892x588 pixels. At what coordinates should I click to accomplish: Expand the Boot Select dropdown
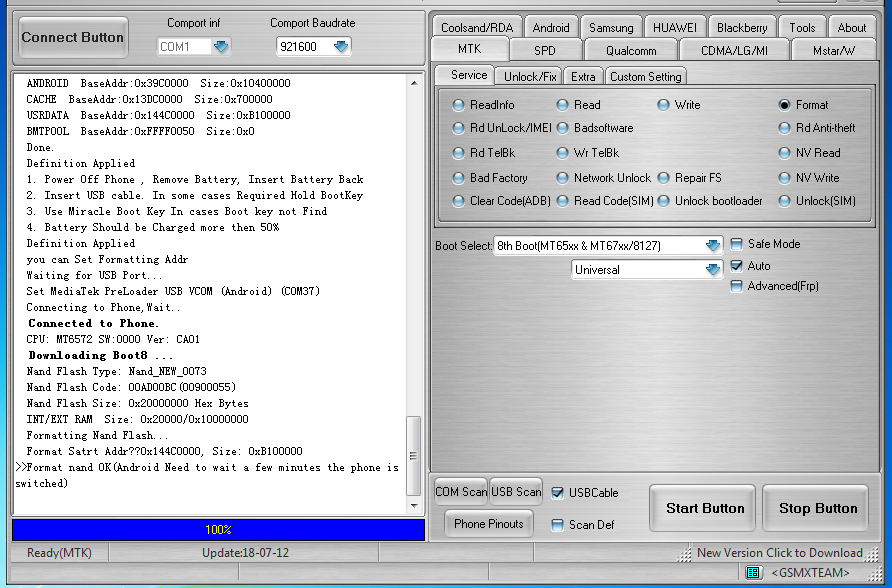click(712, 246)
